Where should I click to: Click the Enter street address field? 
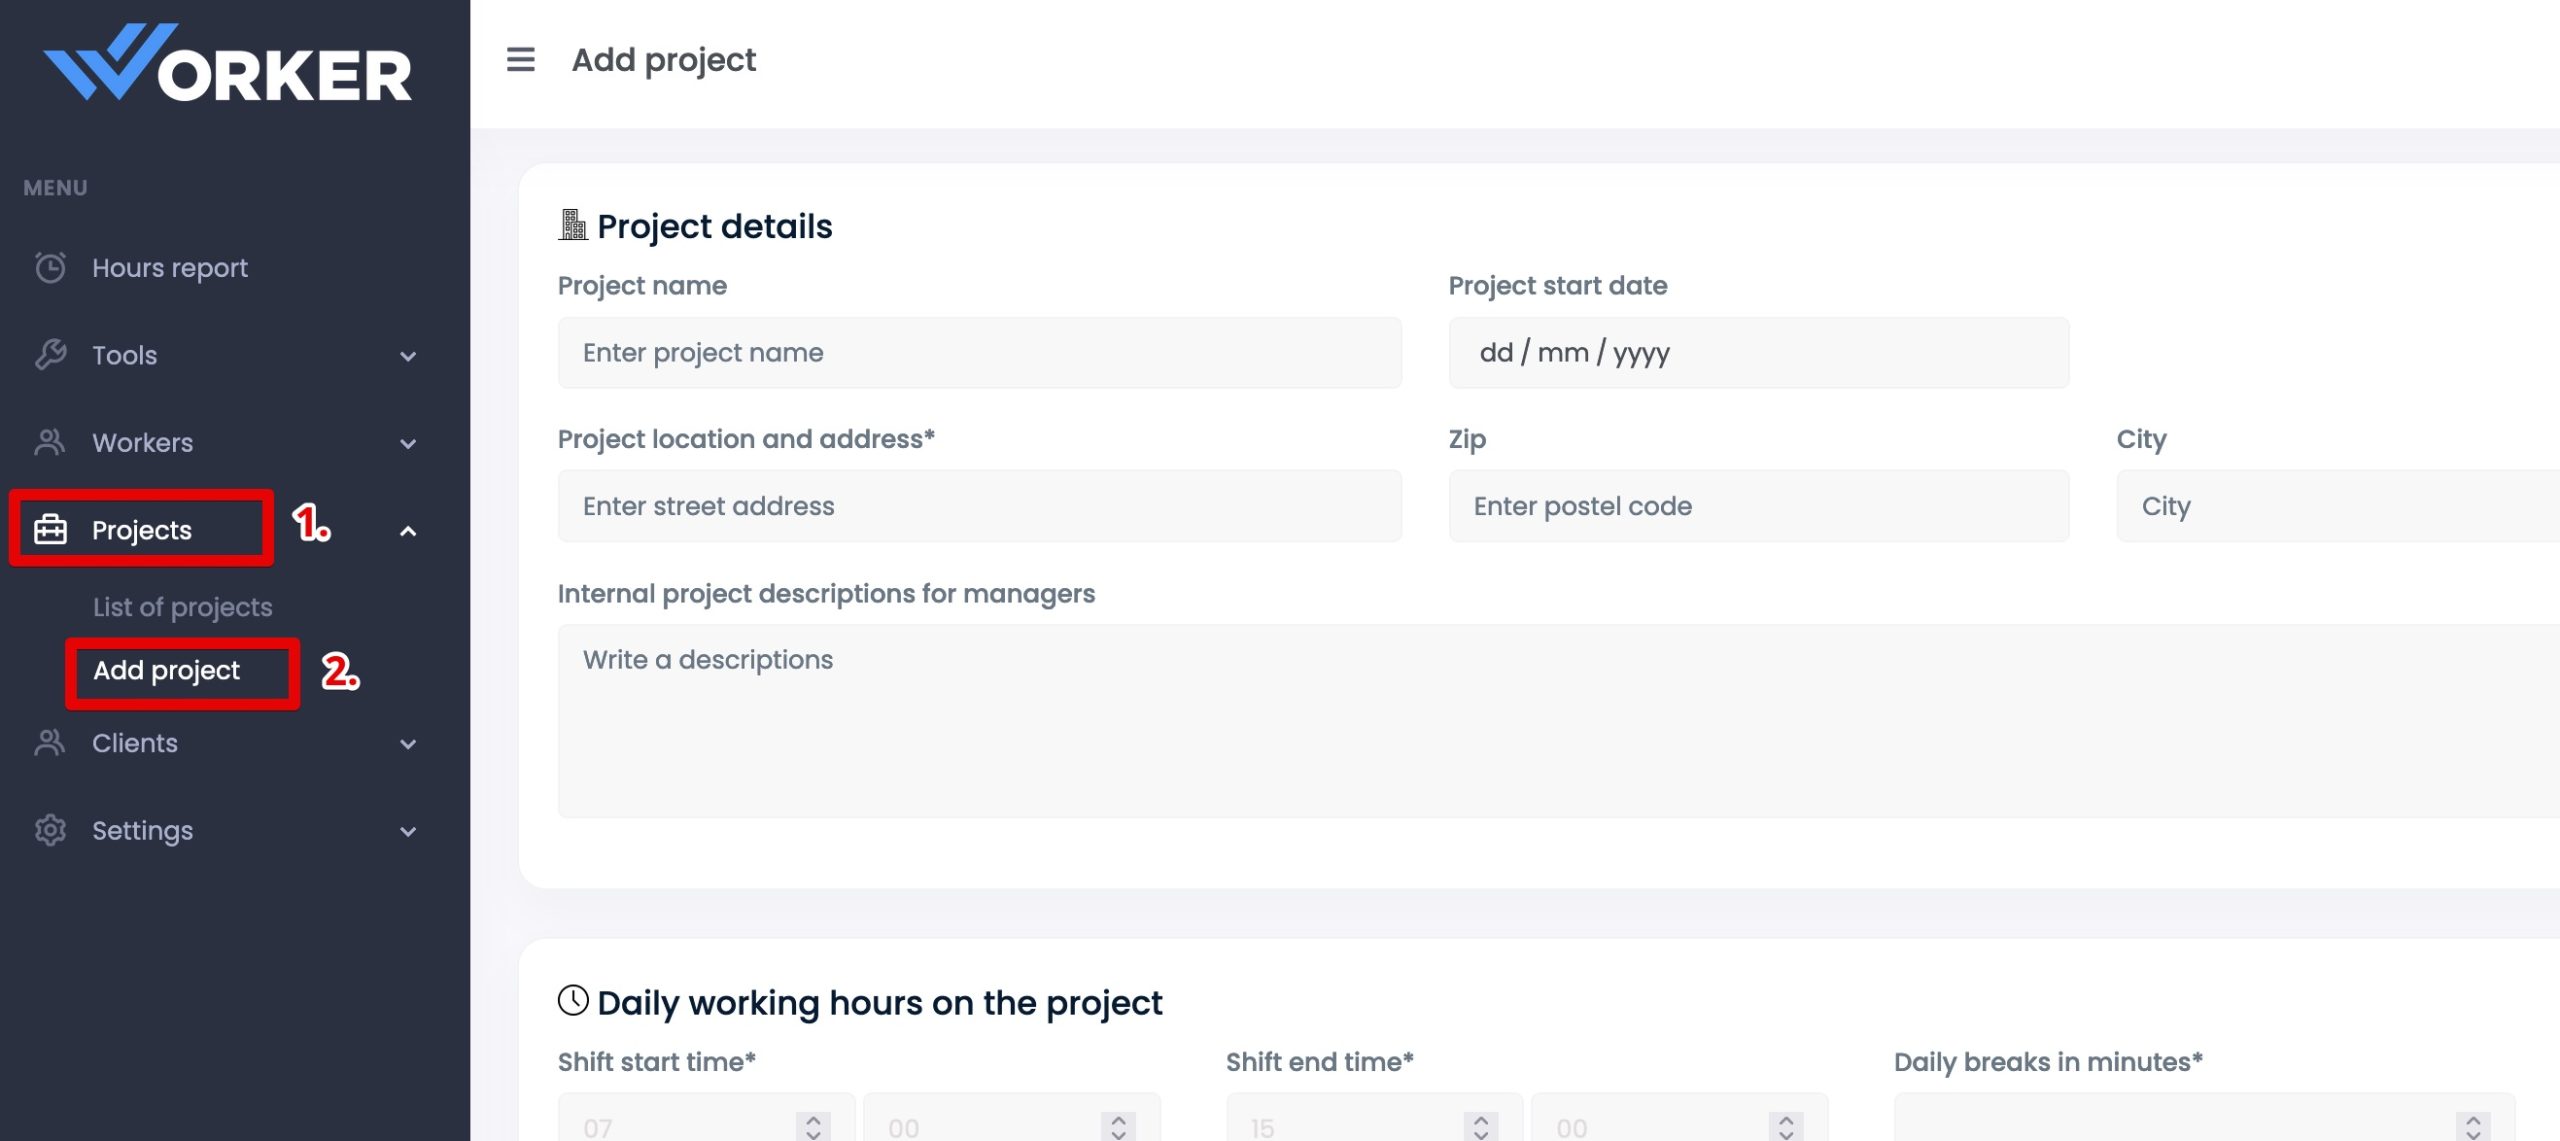point(979,506)
